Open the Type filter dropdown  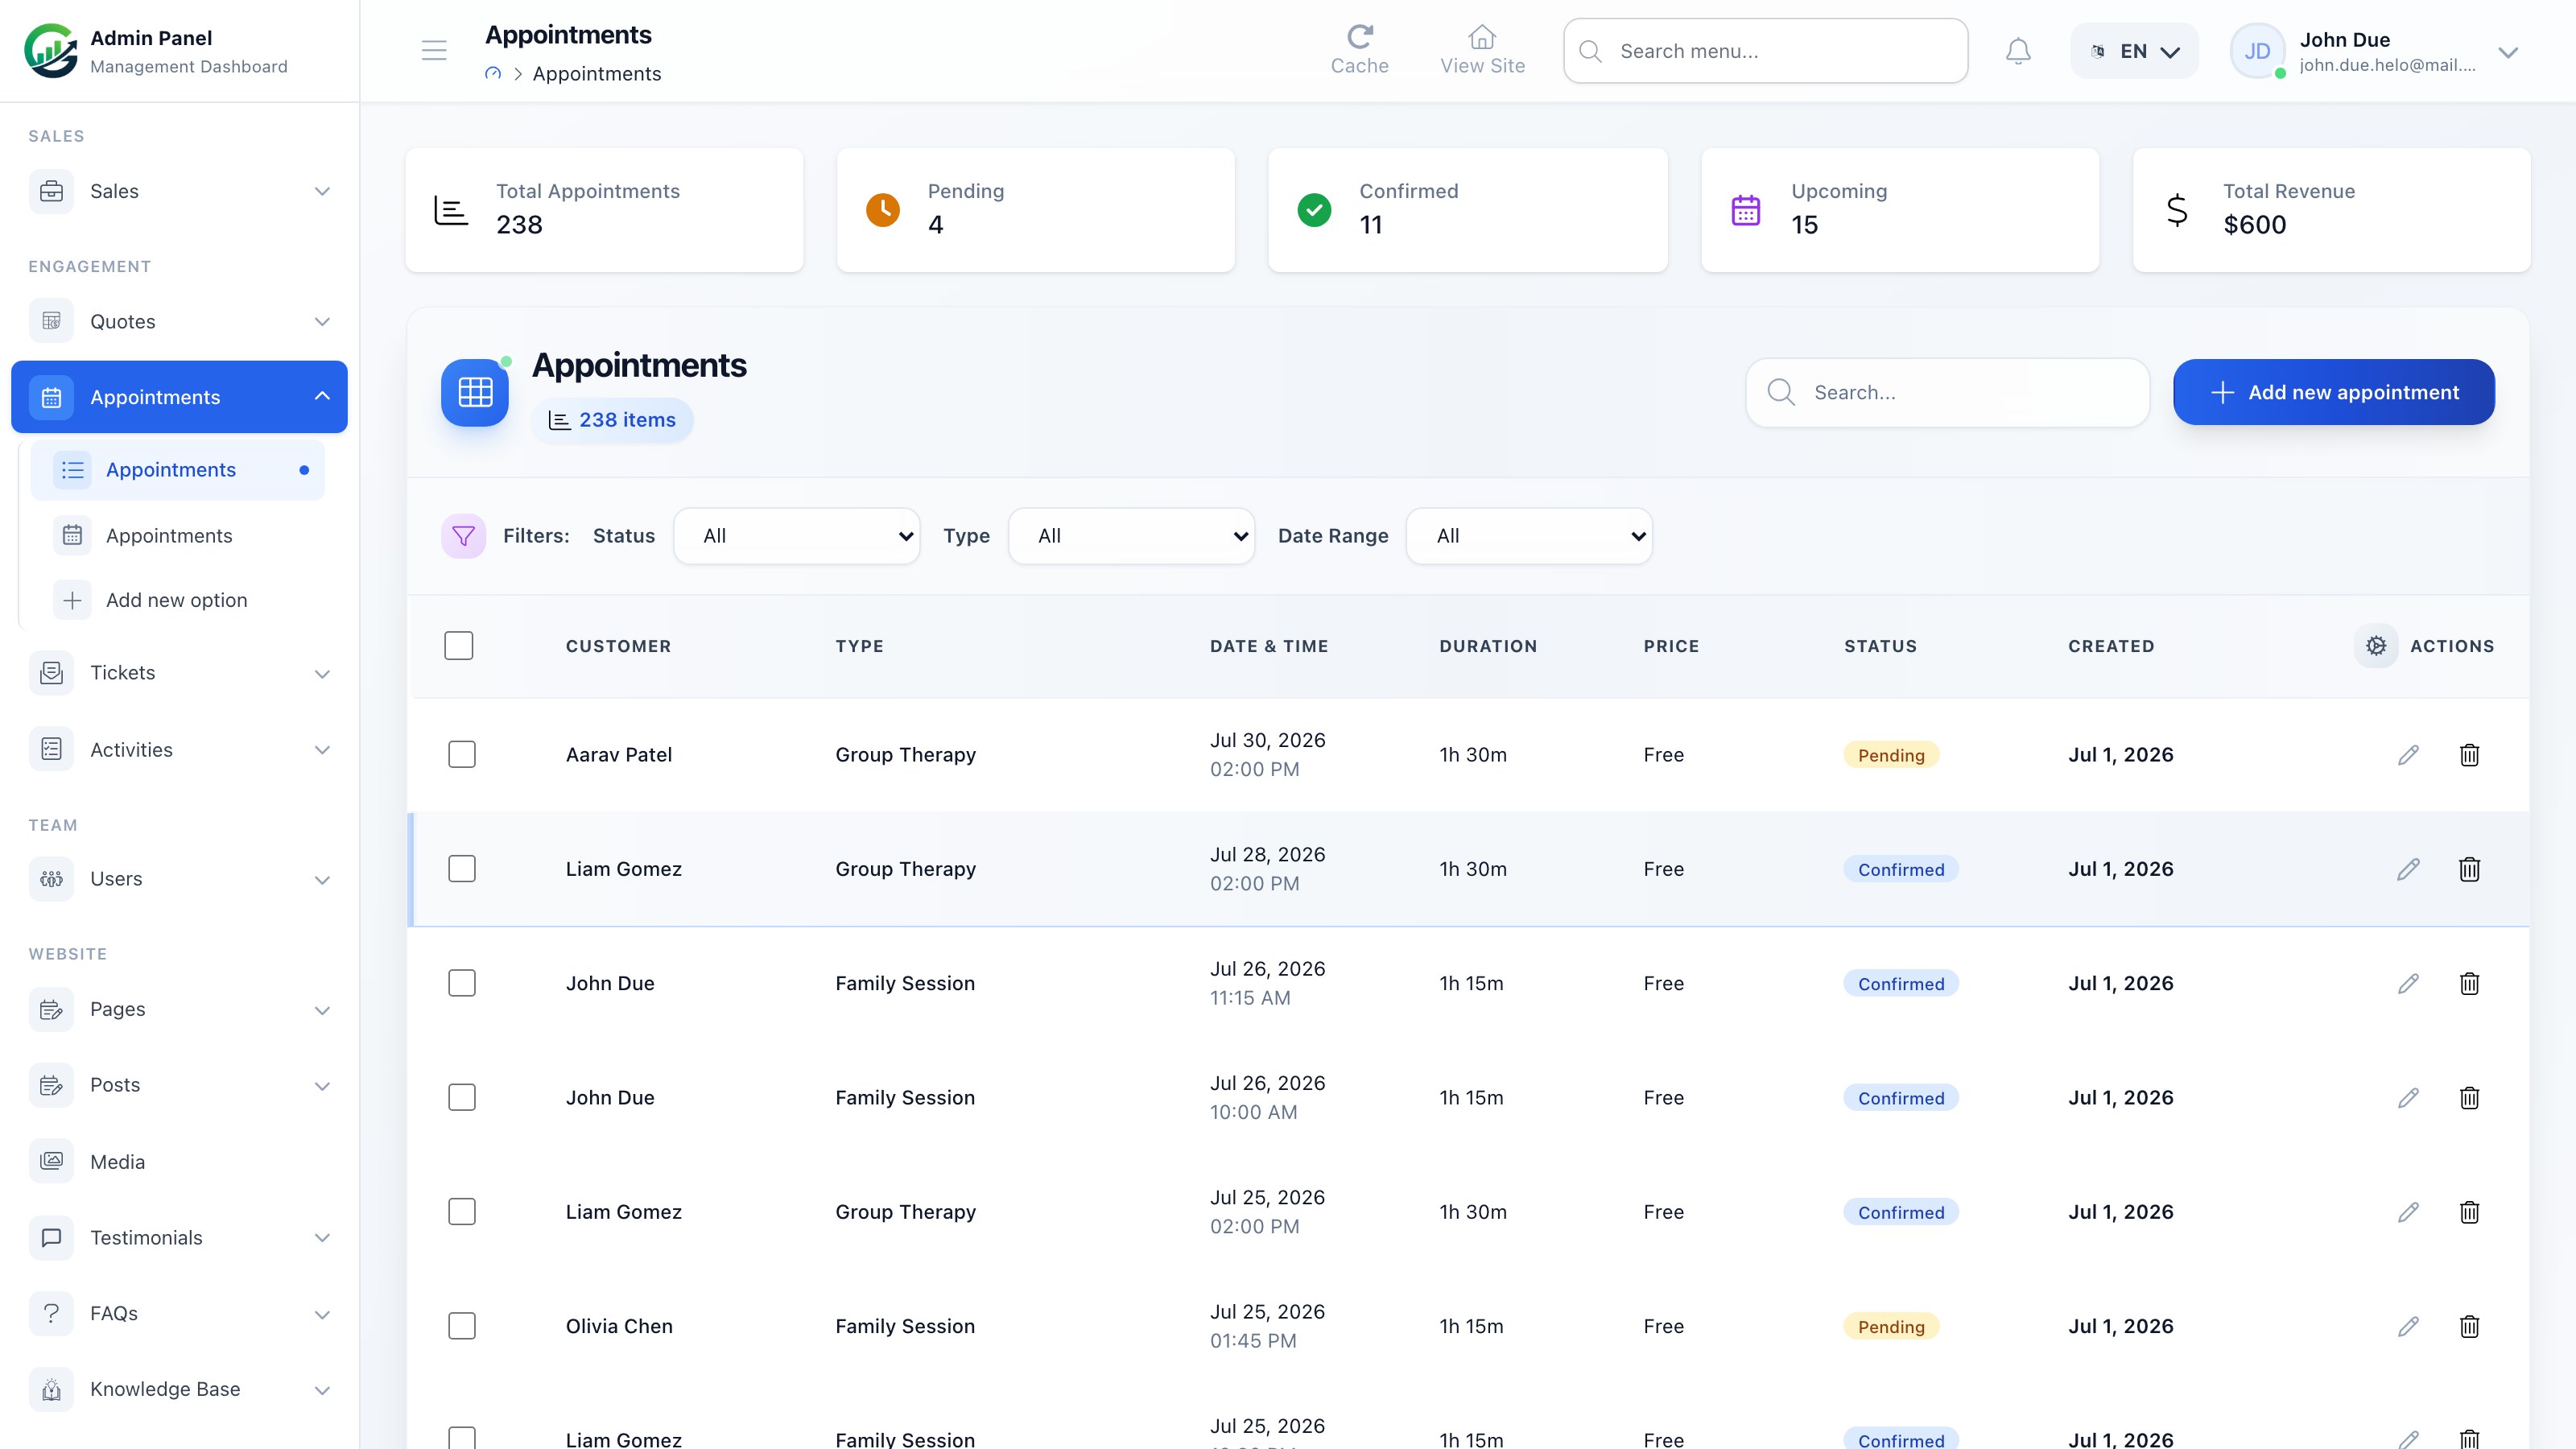click(1132, 536)
